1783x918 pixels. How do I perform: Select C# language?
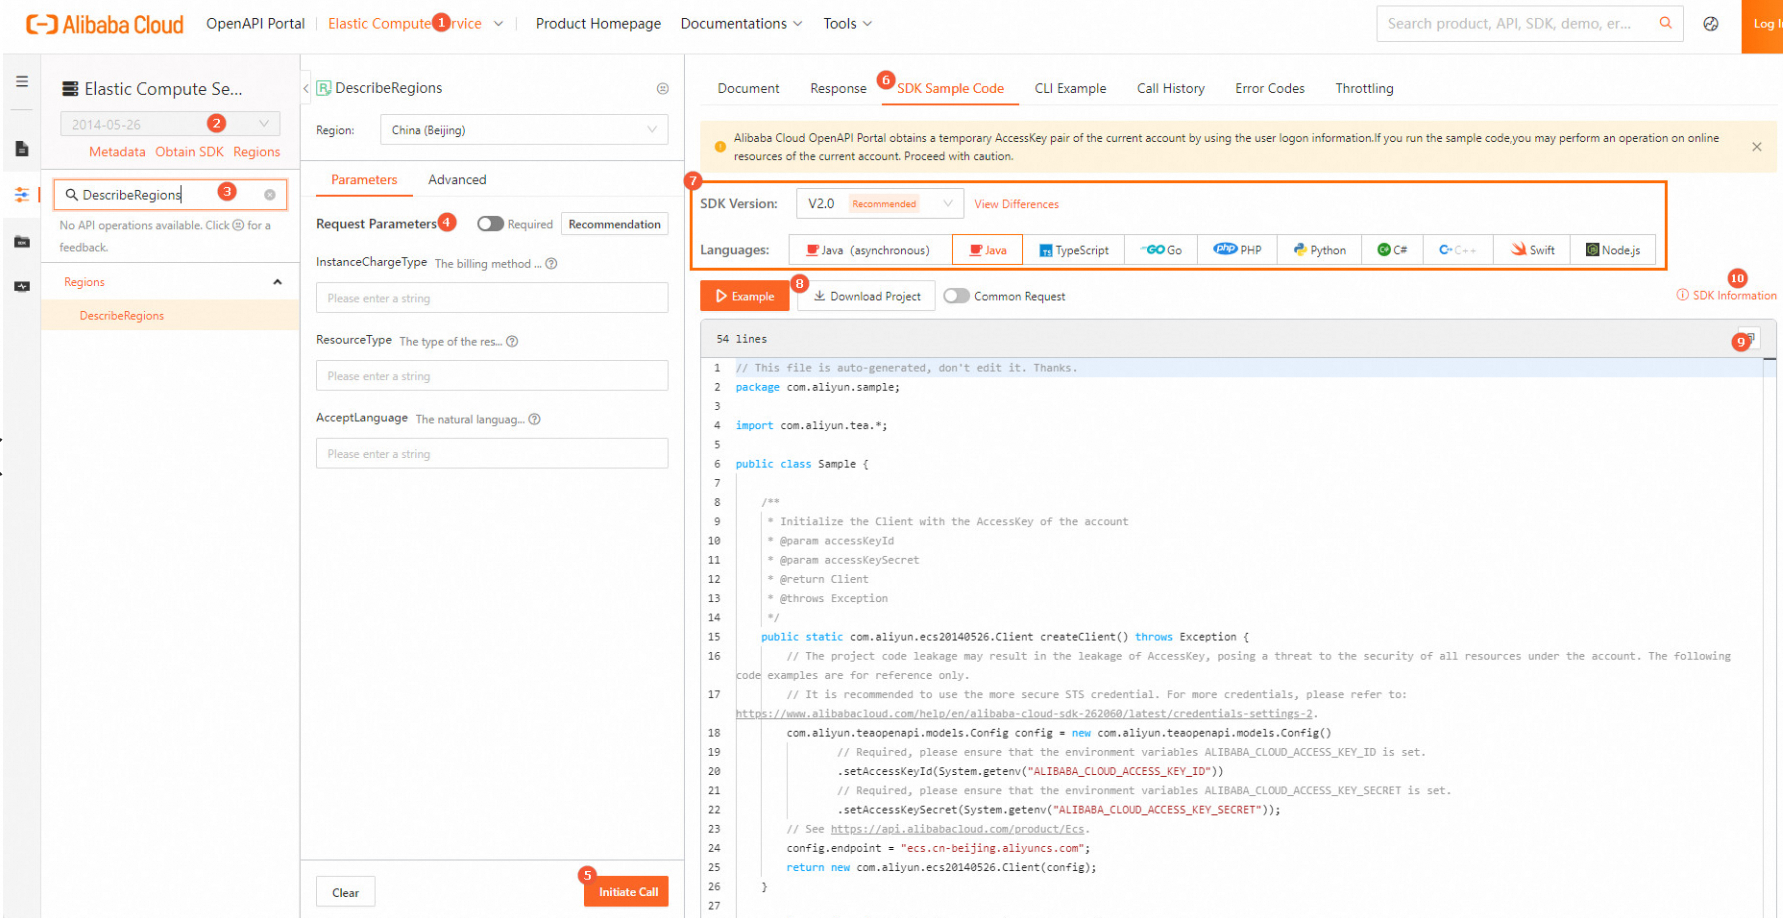(x=1392, y=250)
